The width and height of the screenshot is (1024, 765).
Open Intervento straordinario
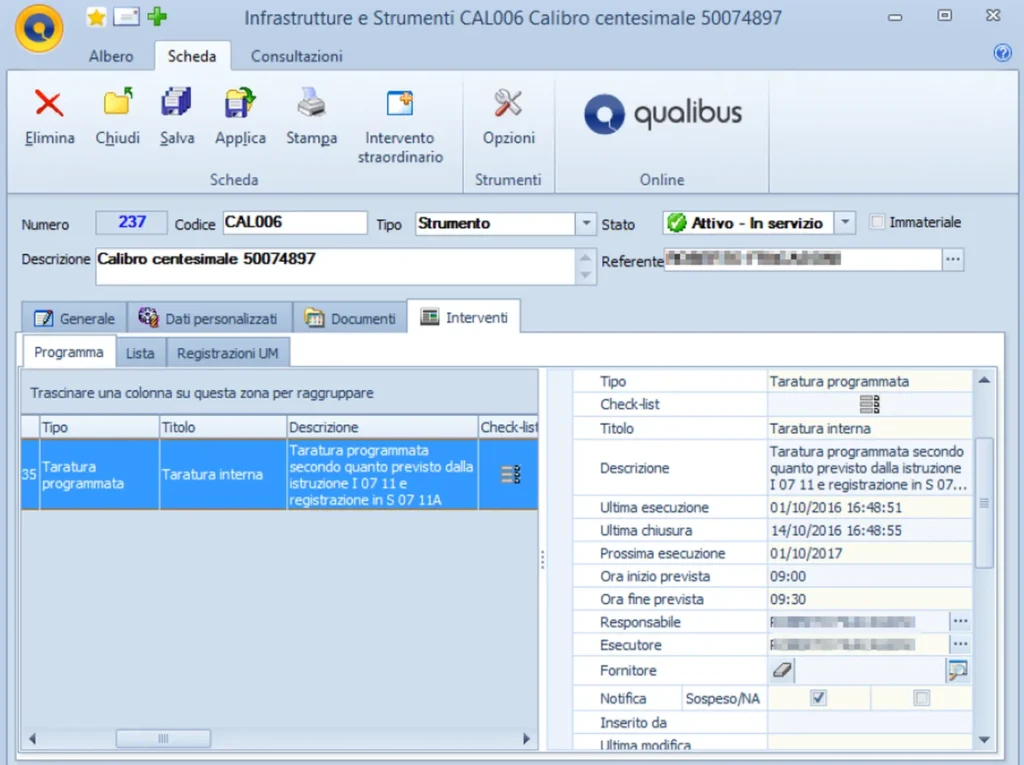pos(400,104)
